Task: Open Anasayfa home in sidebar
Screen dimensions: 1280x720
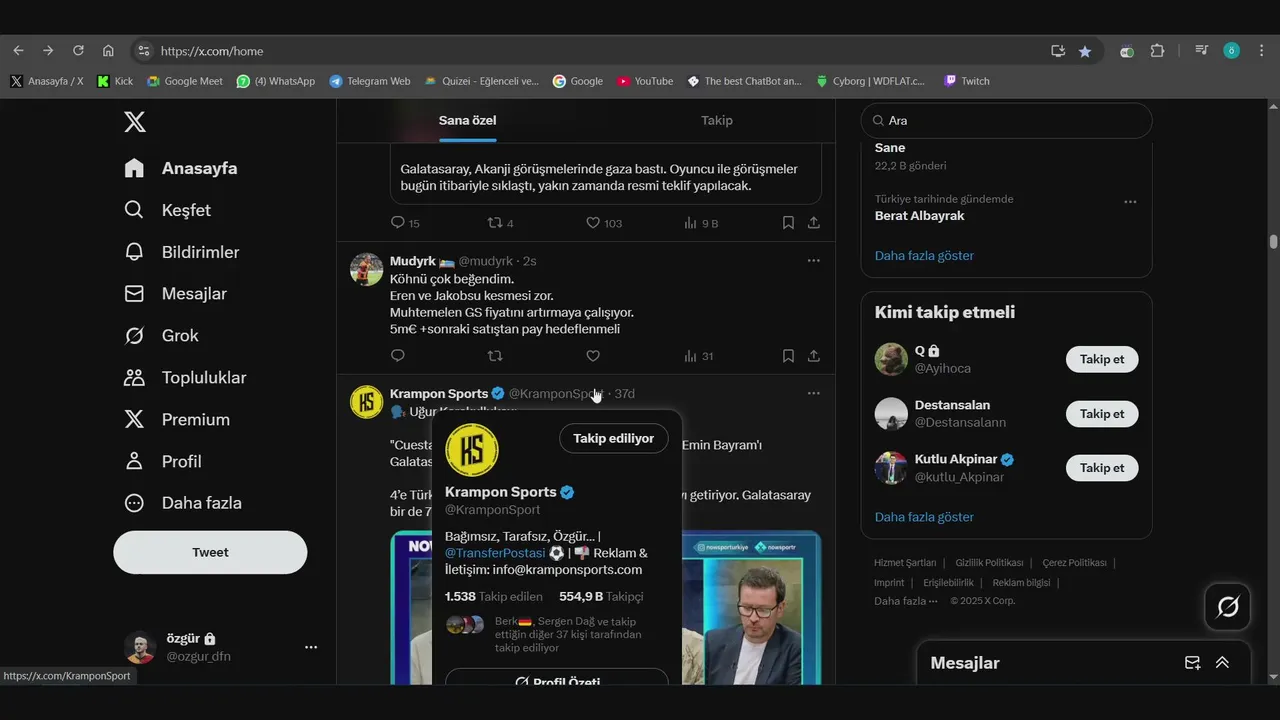Action: [181, 168]
